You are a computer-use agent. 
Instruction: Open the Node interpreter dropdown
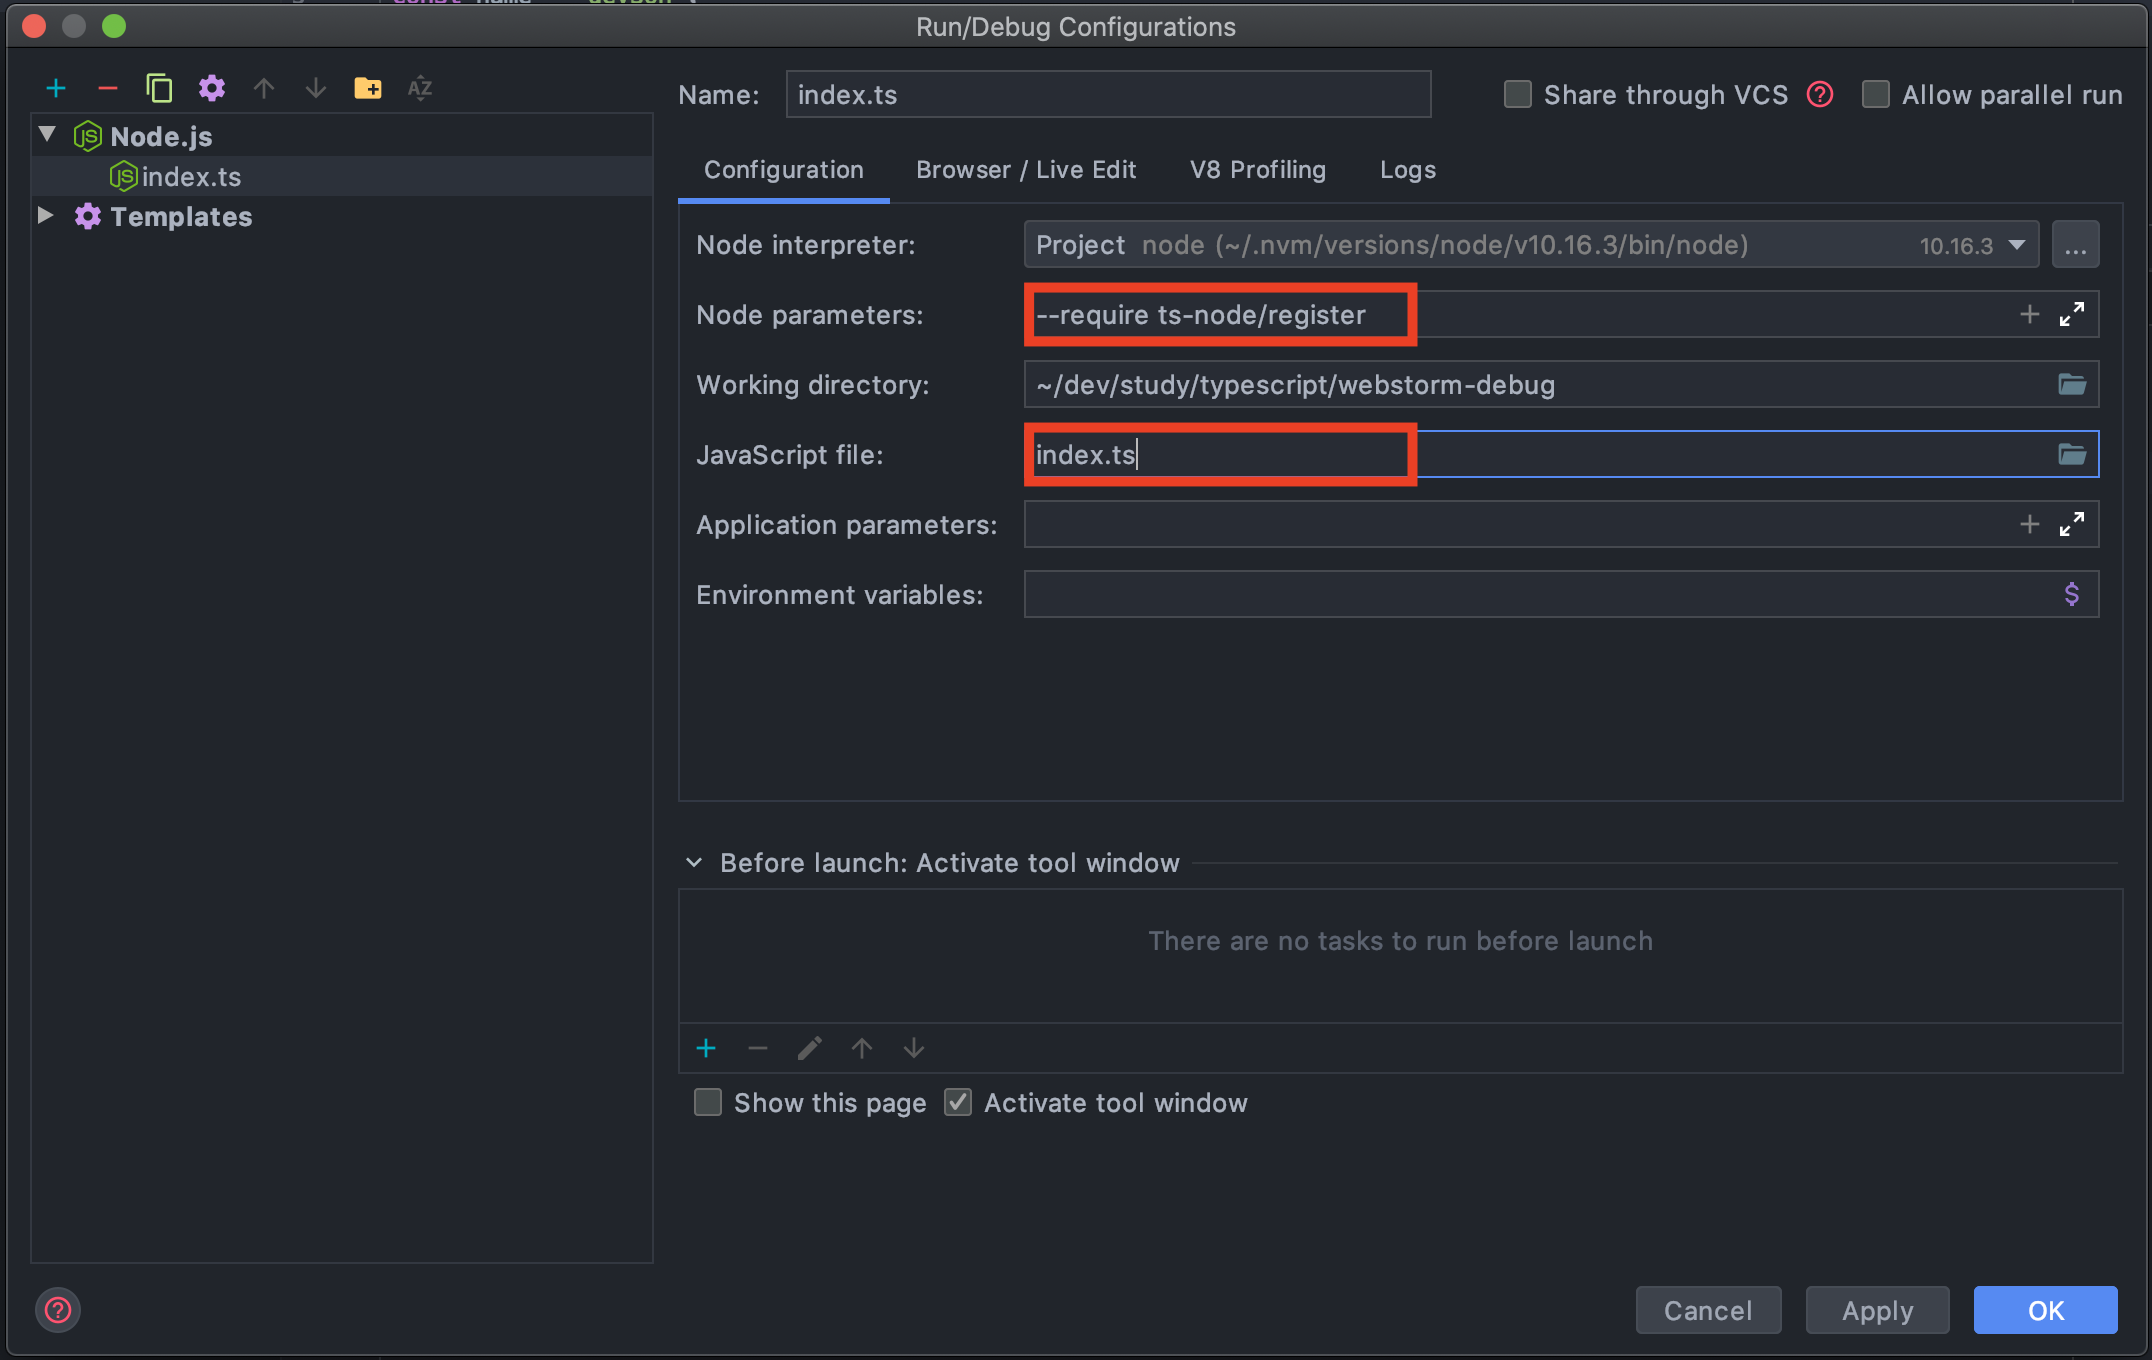2017,245
